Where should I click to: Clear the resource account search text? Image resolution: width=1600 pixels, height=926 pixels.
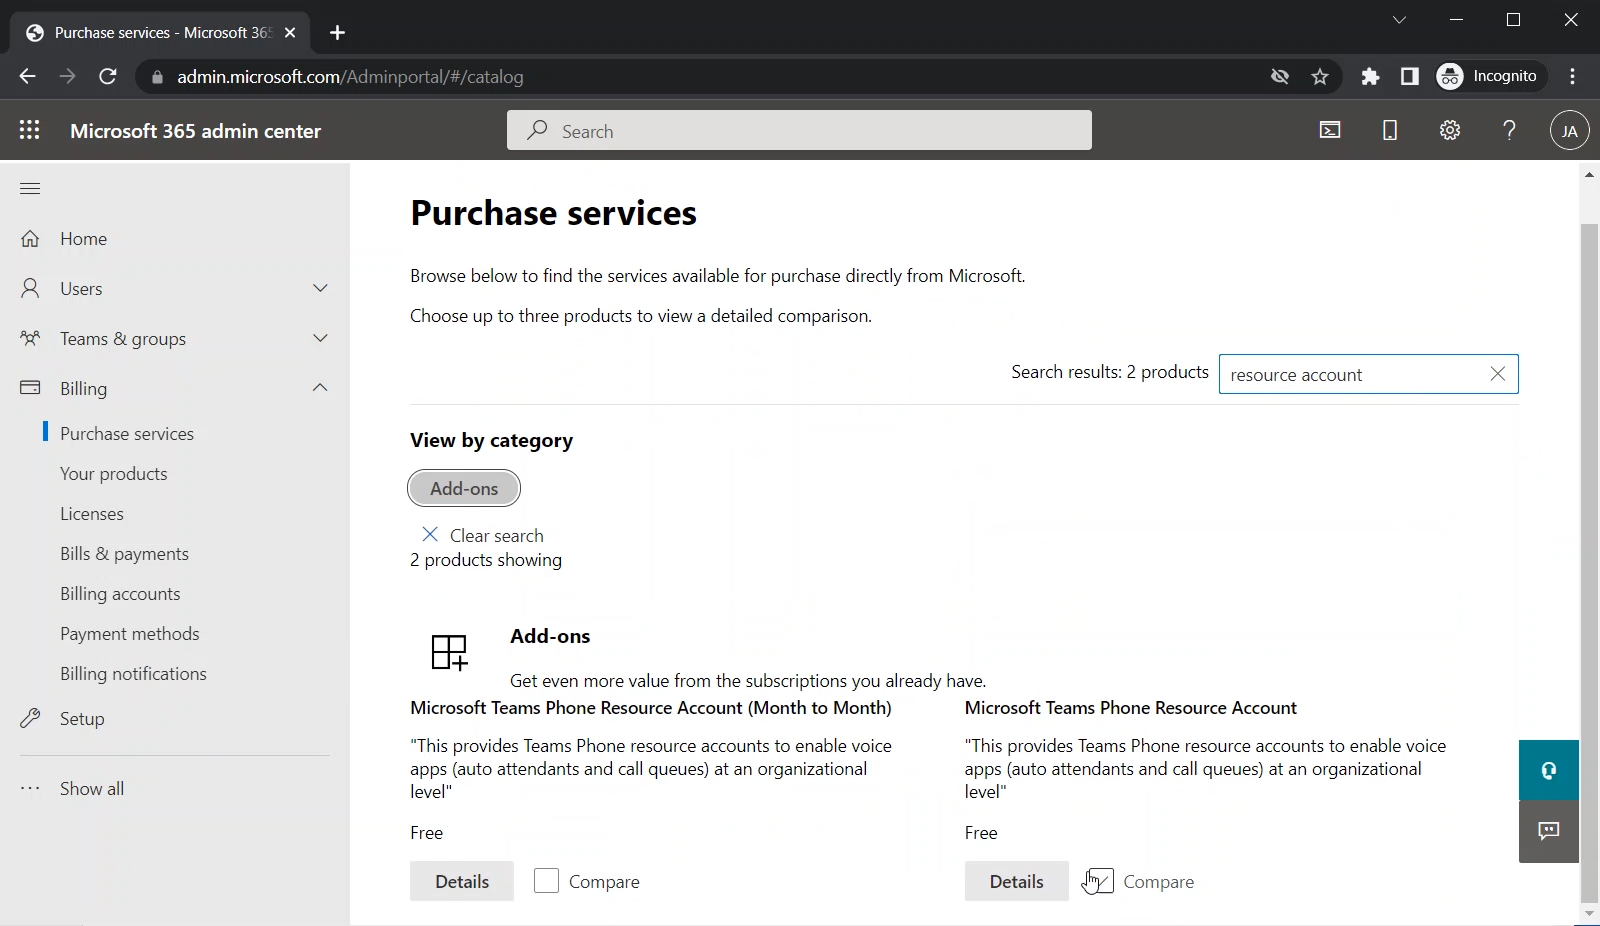click(1497, 374)
